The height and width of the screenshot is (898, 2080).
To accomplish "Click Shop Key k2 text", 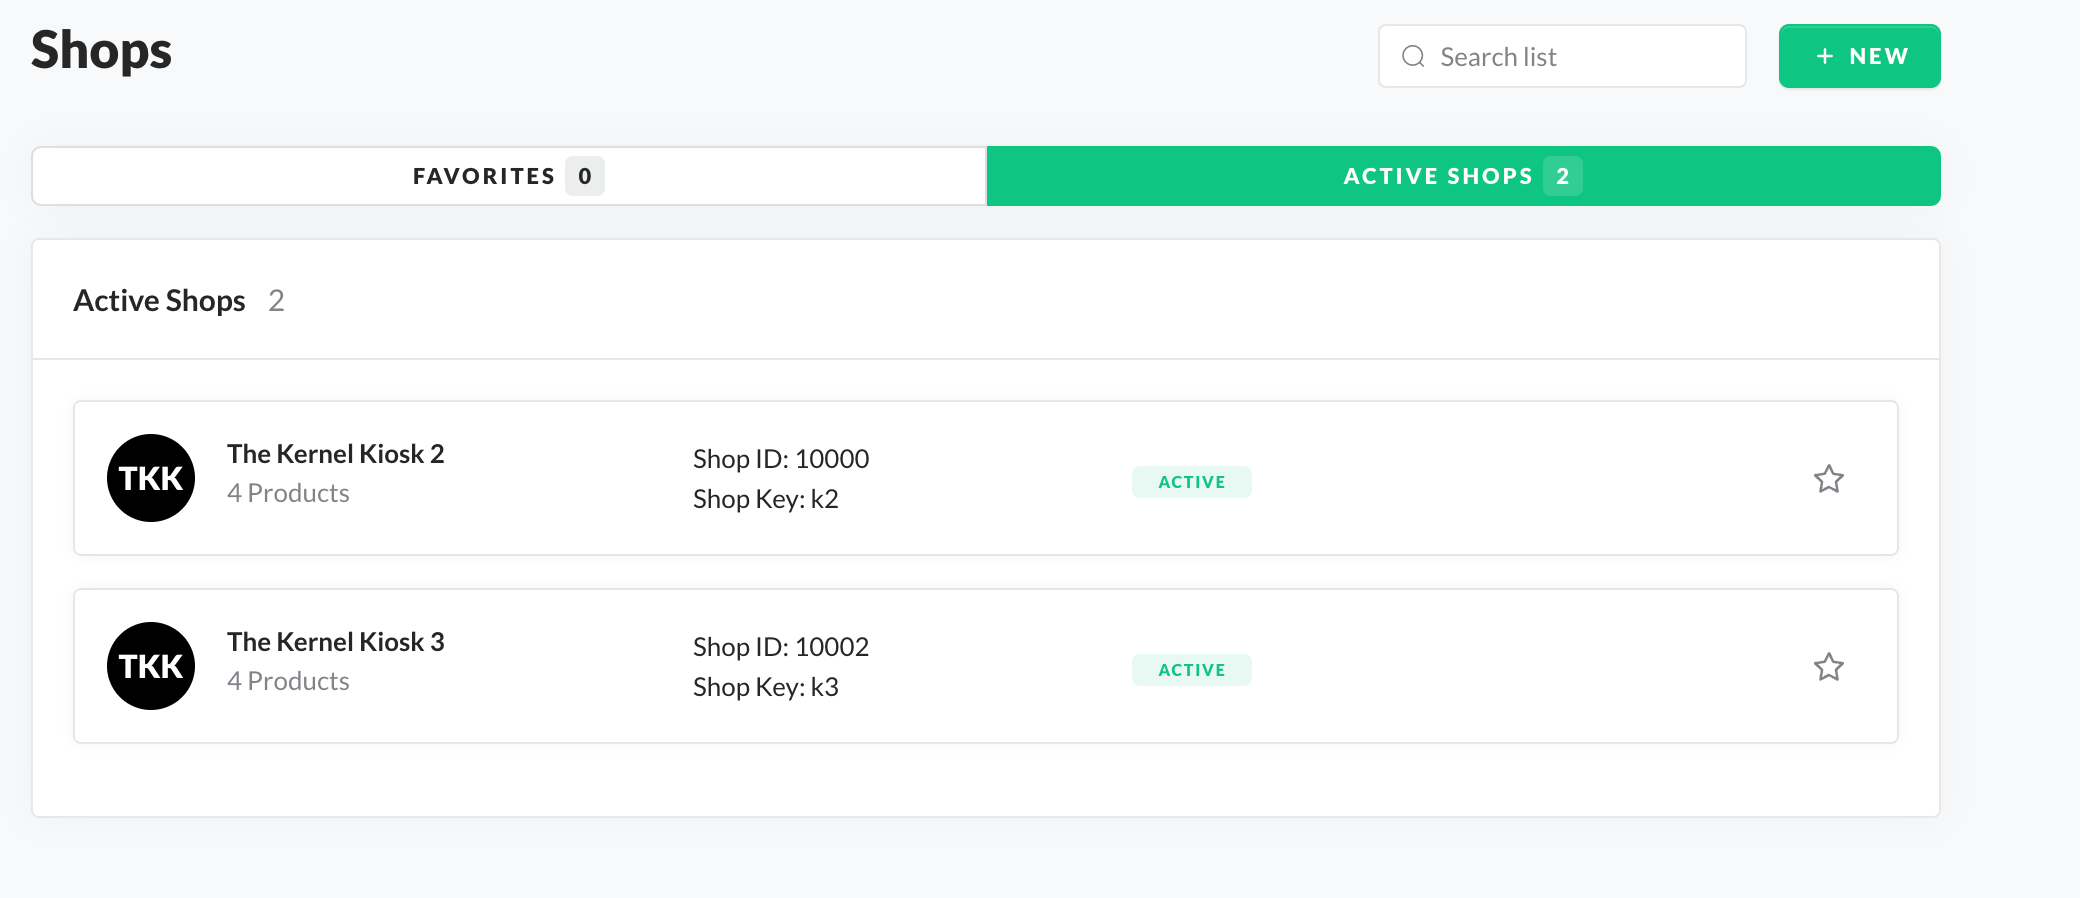I will tap(765, 499).
